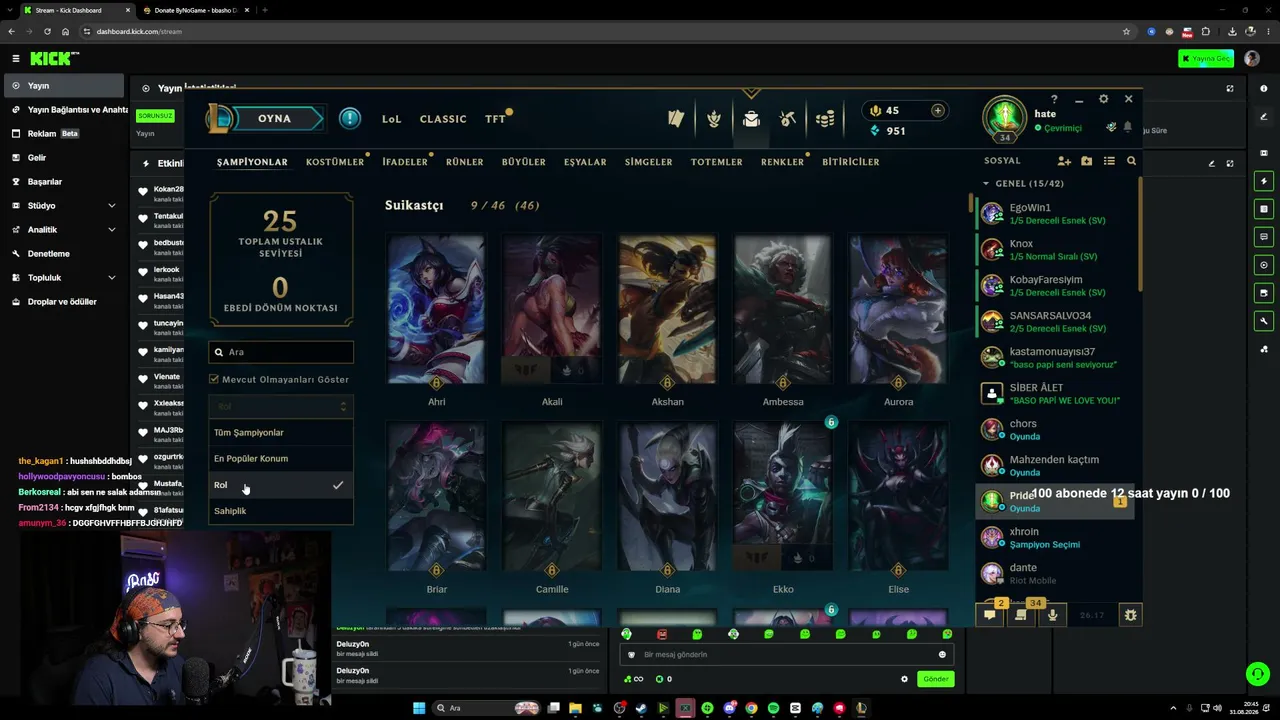Image resolution: width=1280 pixels, height=720 pixels.
Task: Open League client settings gear
Action: coord(1104,99)
